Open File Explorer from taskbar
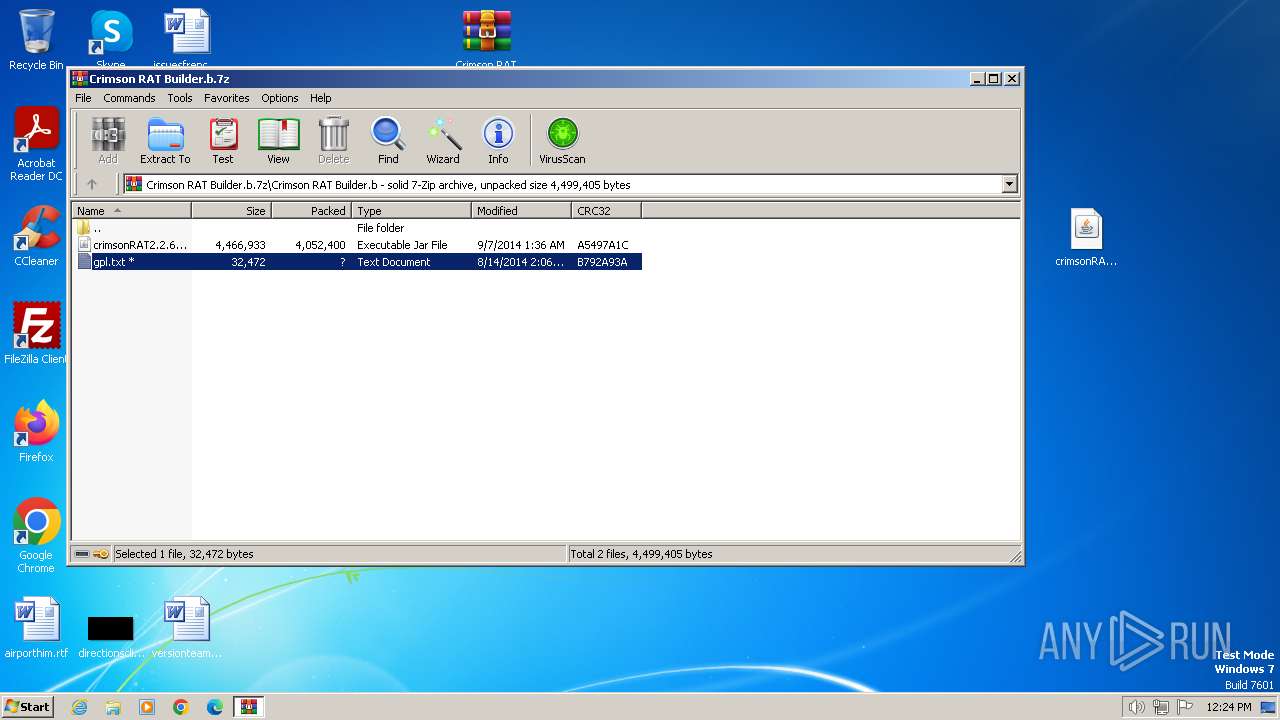The image size is (1280, 720). (x=113, y=707)
